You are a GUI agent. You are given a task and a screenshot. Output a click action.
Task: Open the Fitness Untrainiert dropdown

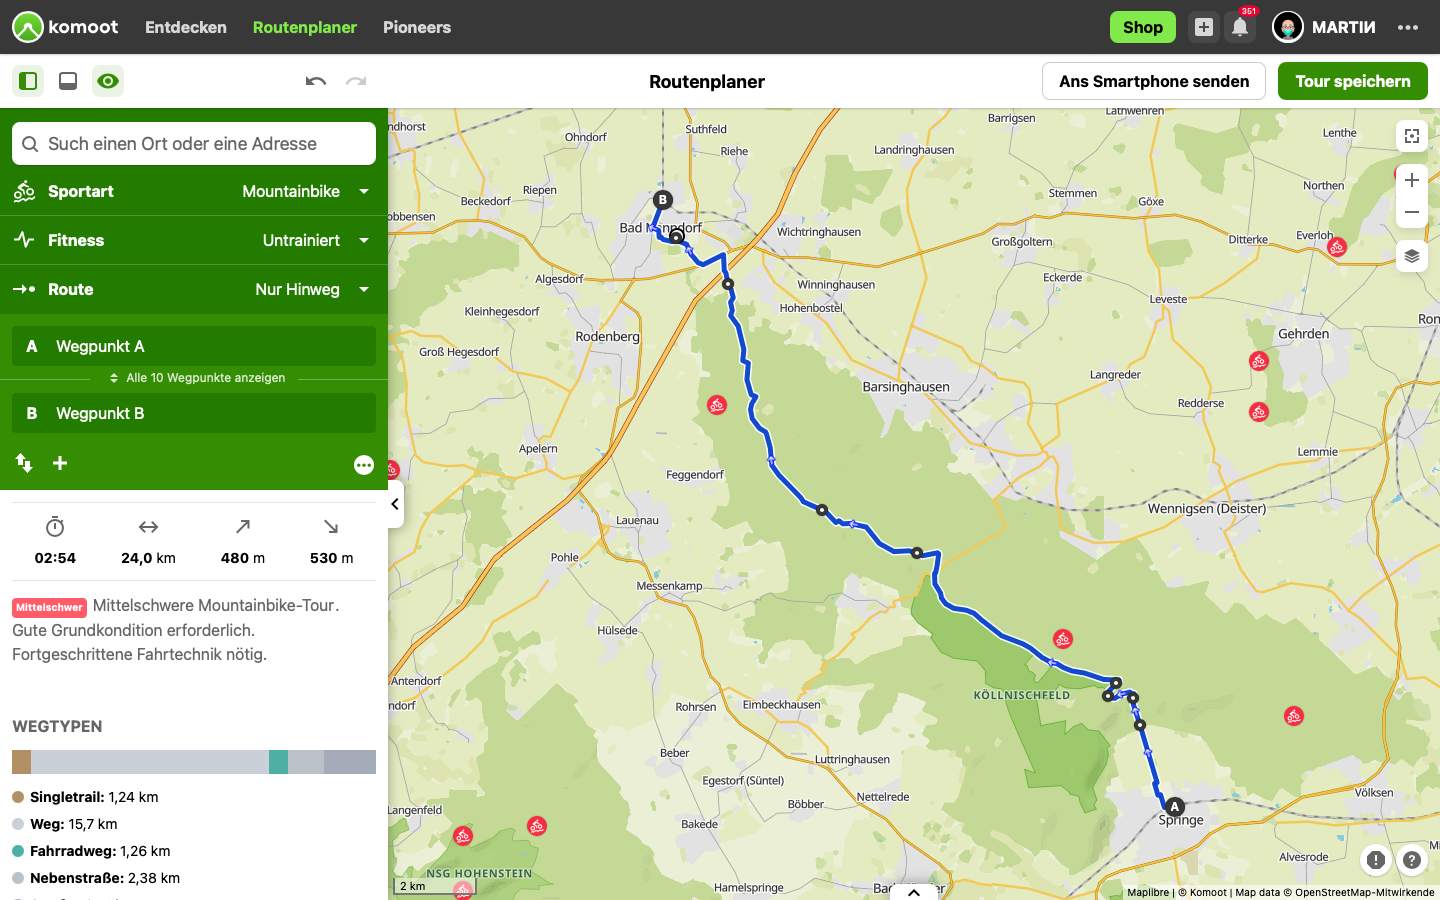194,240
